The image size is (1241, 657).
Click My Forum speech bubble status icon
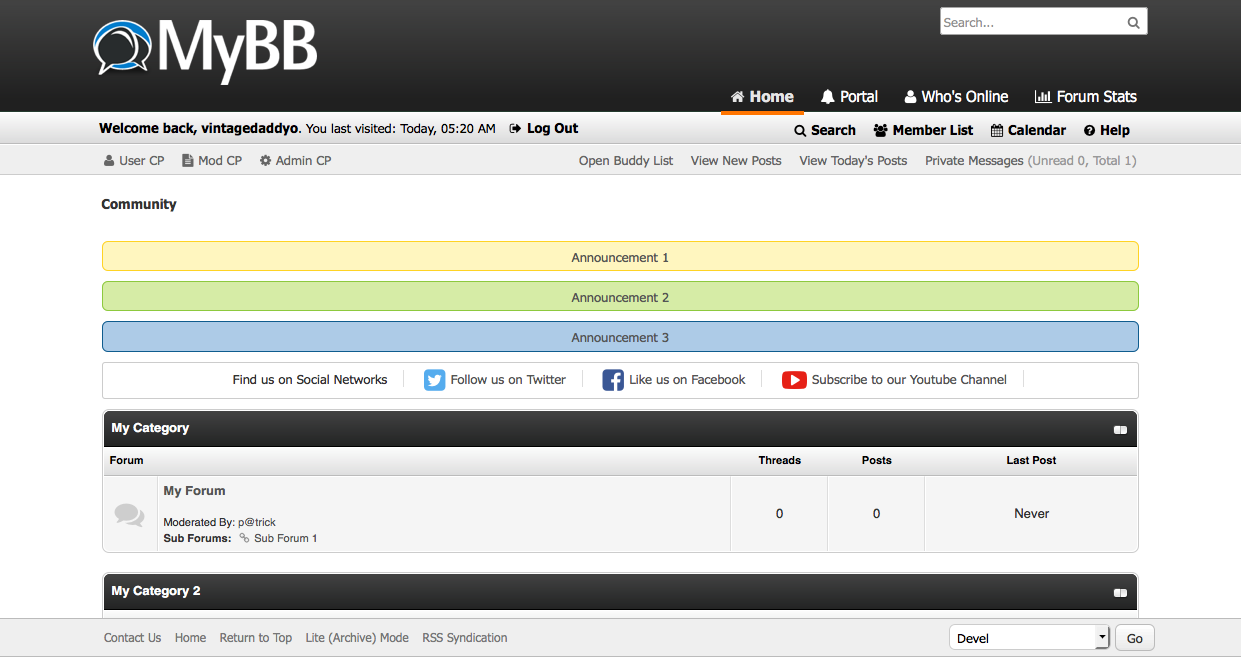click(x=129, y=515)
